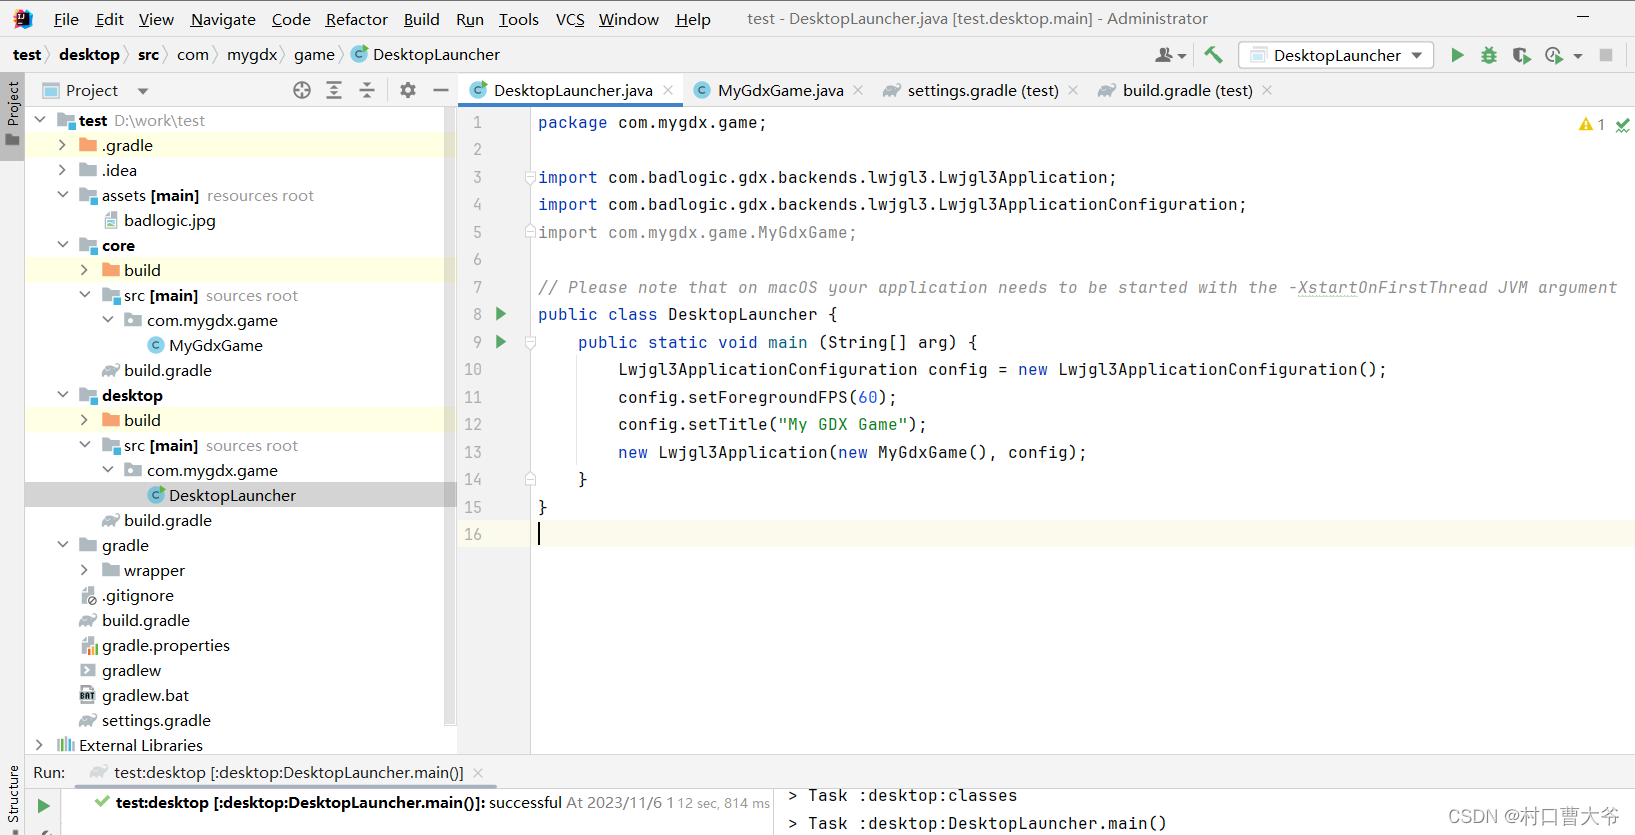
Task: Build the project with the hammer icon
Action: click(x=1213, y=55)
